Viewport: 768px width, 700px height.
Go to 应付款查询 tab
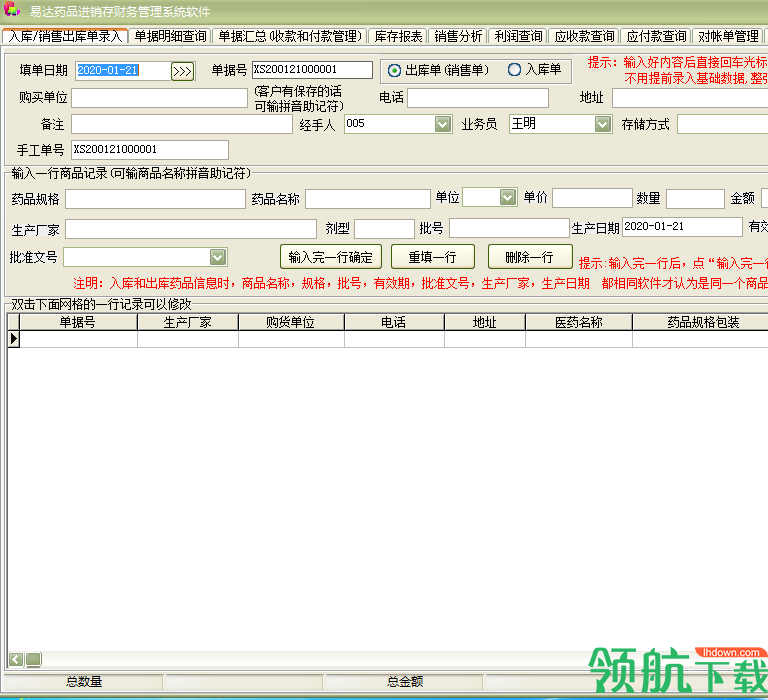pos(656,36)
